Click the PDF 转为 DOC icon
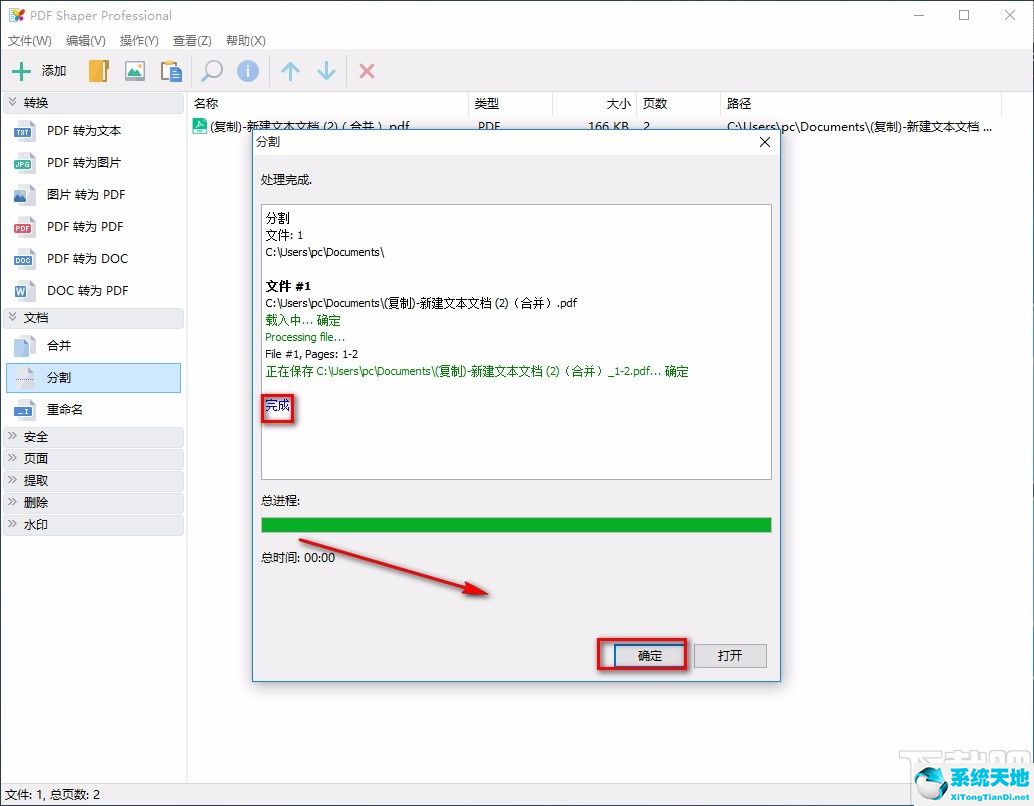 pos(24,259)
